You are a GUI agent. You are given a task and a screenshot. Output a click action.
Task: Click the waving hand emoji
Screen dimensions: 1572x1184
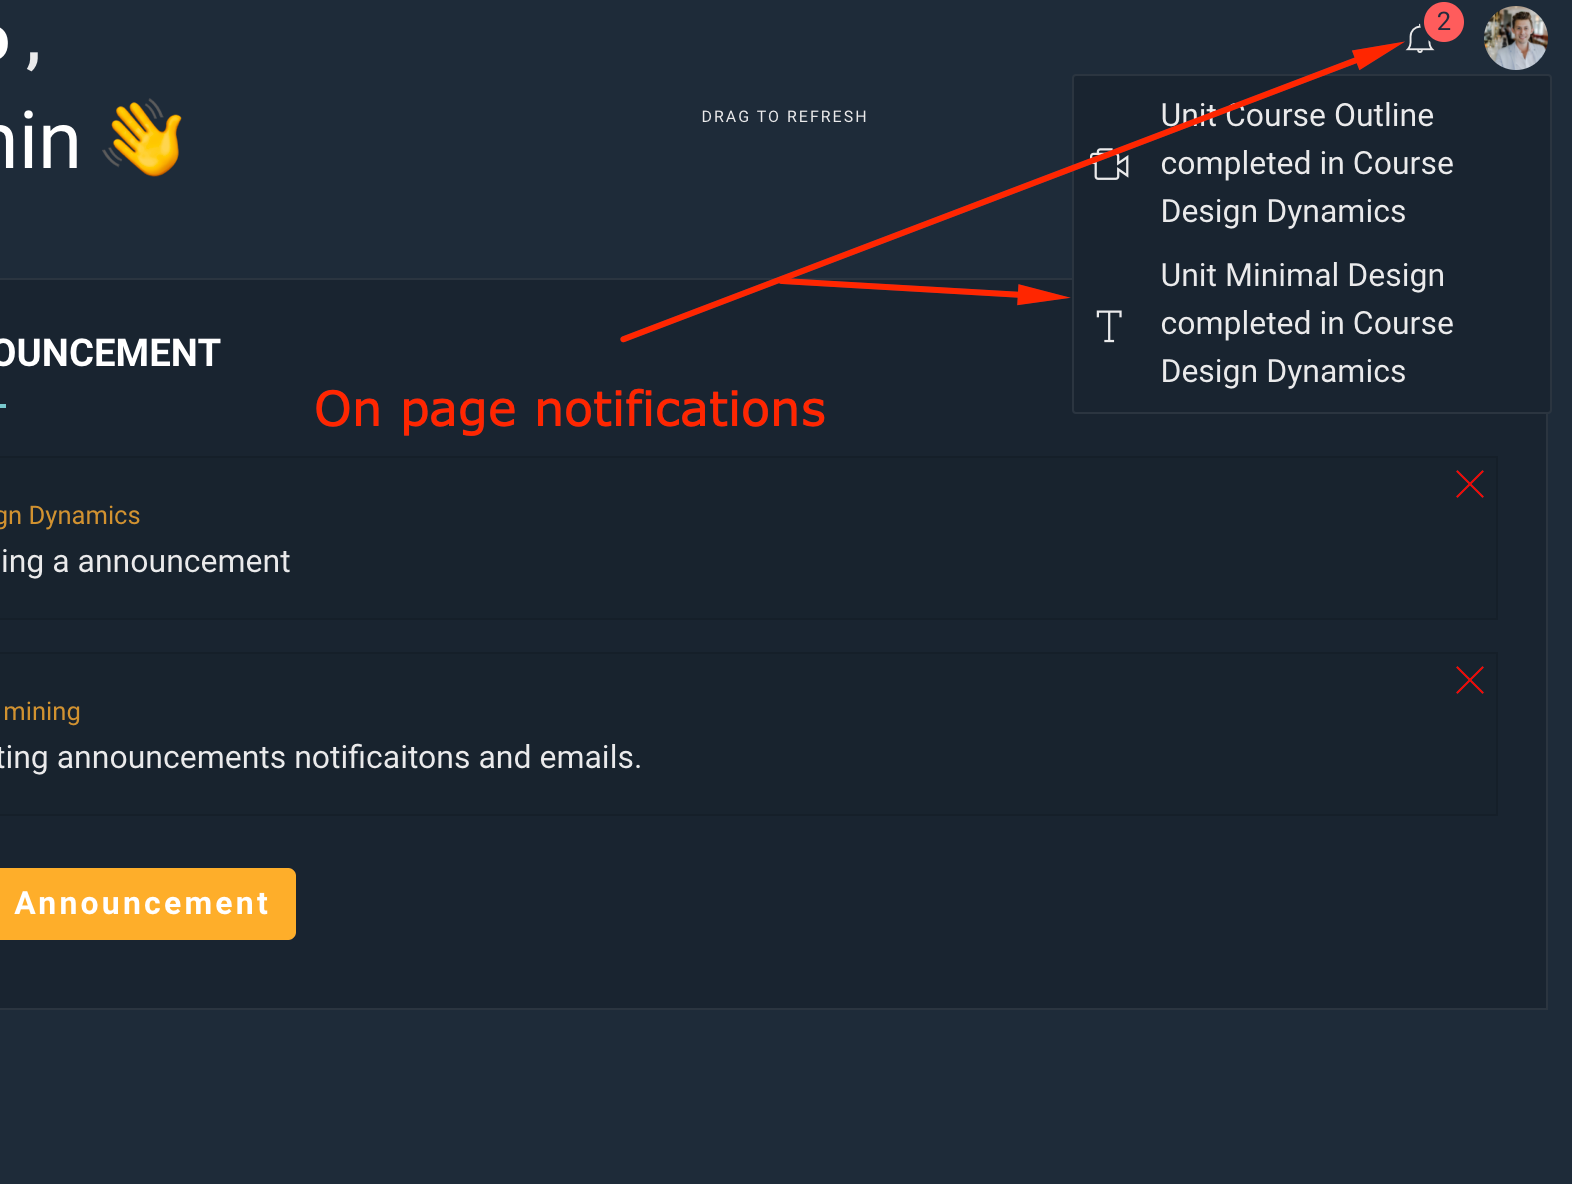pos(146,138)
